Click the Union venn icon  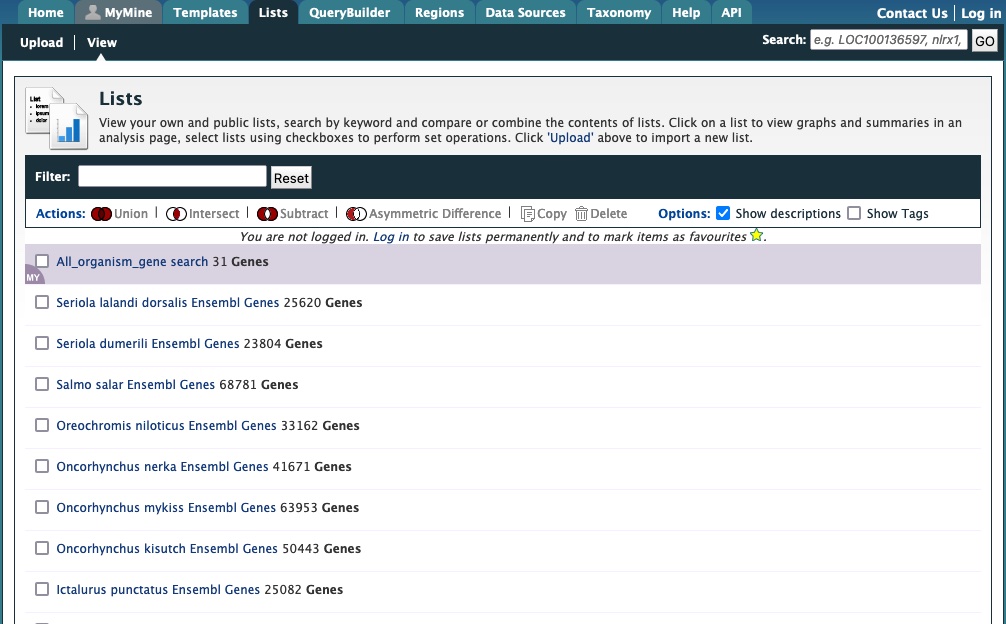click(101, 214)
